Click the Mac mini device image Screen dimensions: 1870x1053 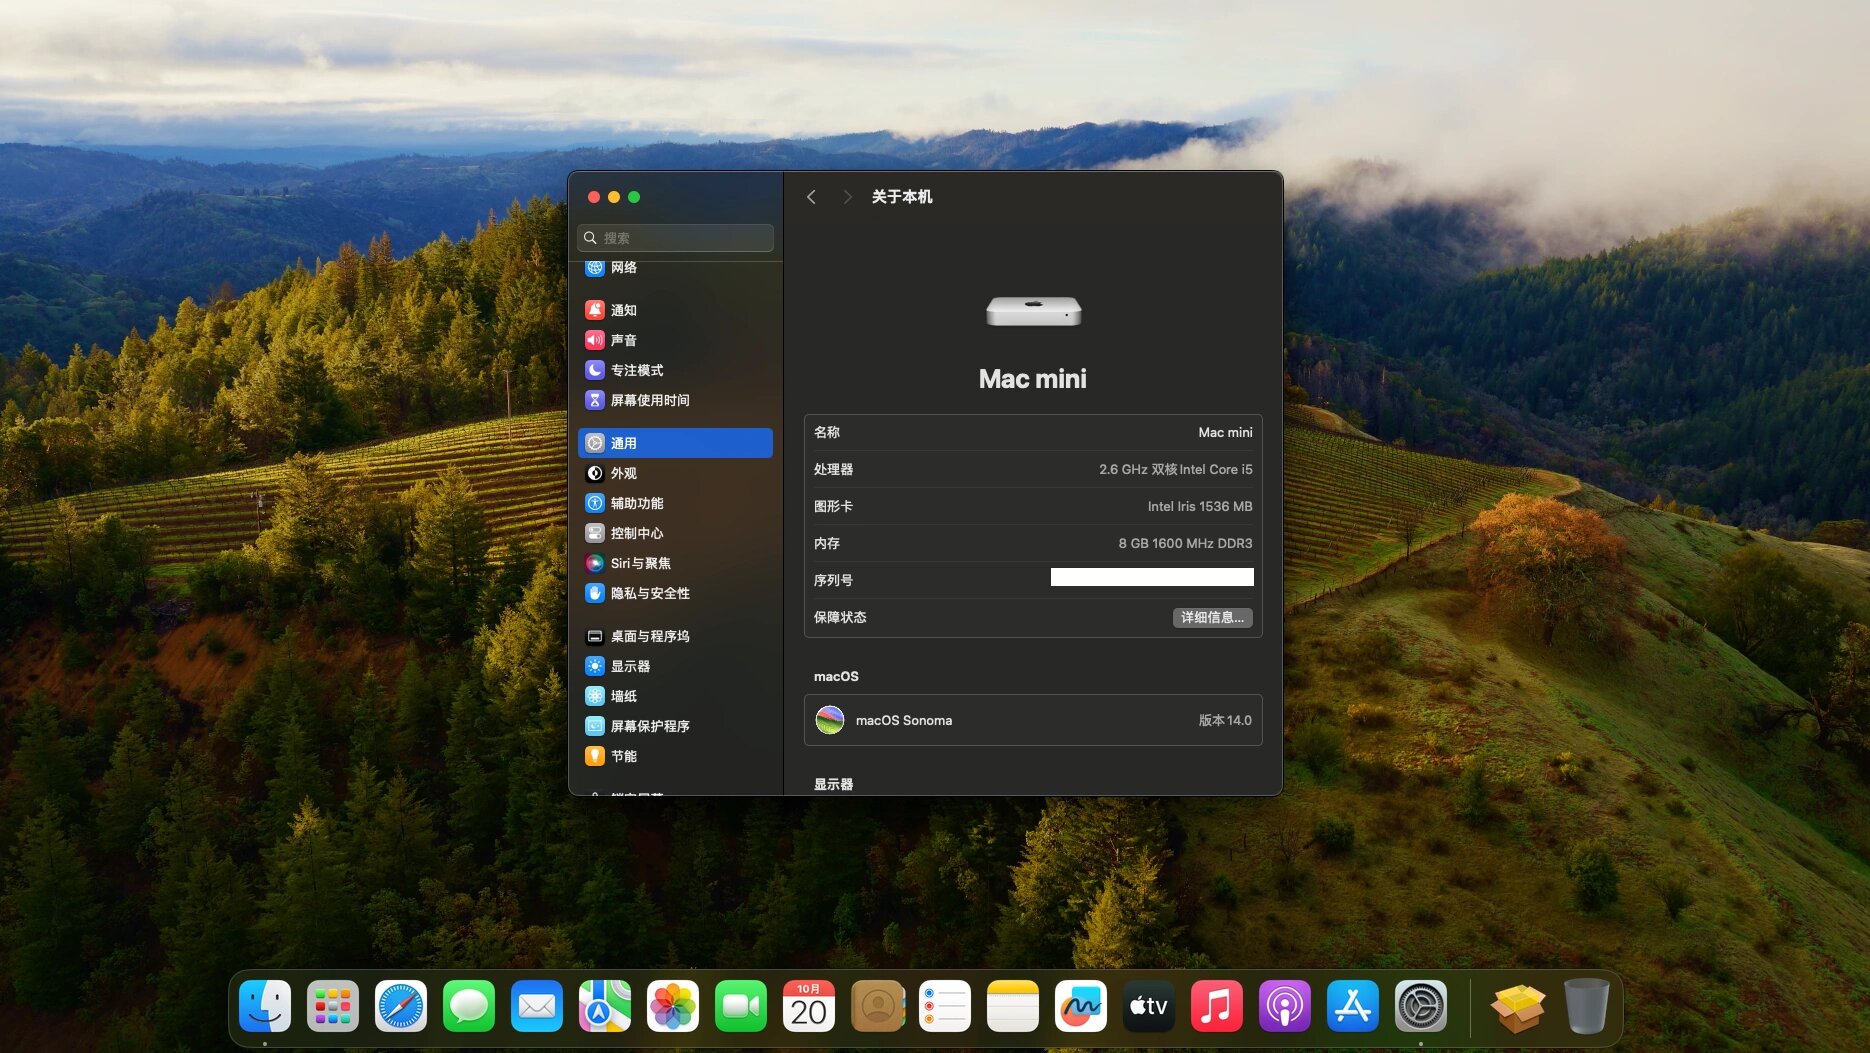pyautogui.click(x=1033, y=311)
